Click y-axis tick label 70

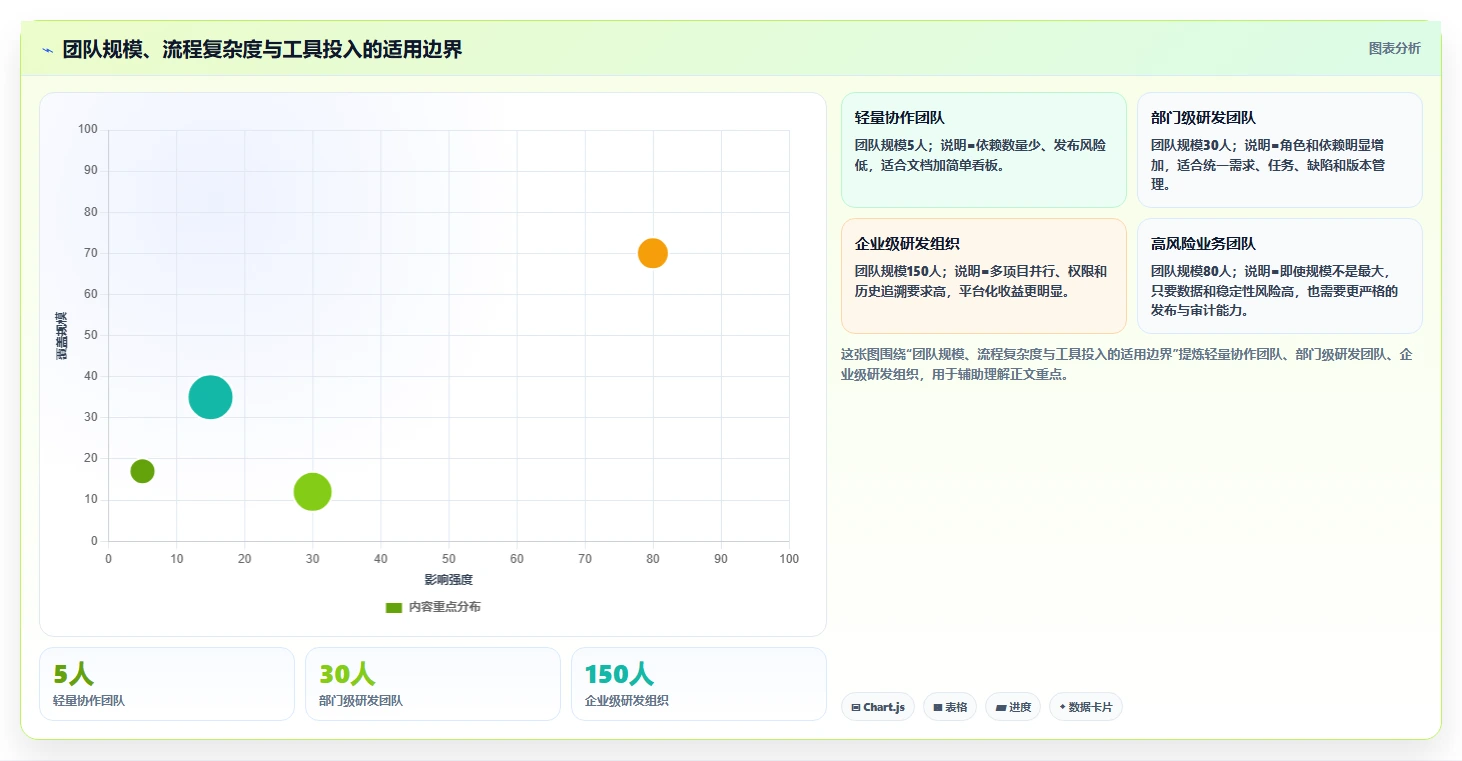tap(91, 253)
